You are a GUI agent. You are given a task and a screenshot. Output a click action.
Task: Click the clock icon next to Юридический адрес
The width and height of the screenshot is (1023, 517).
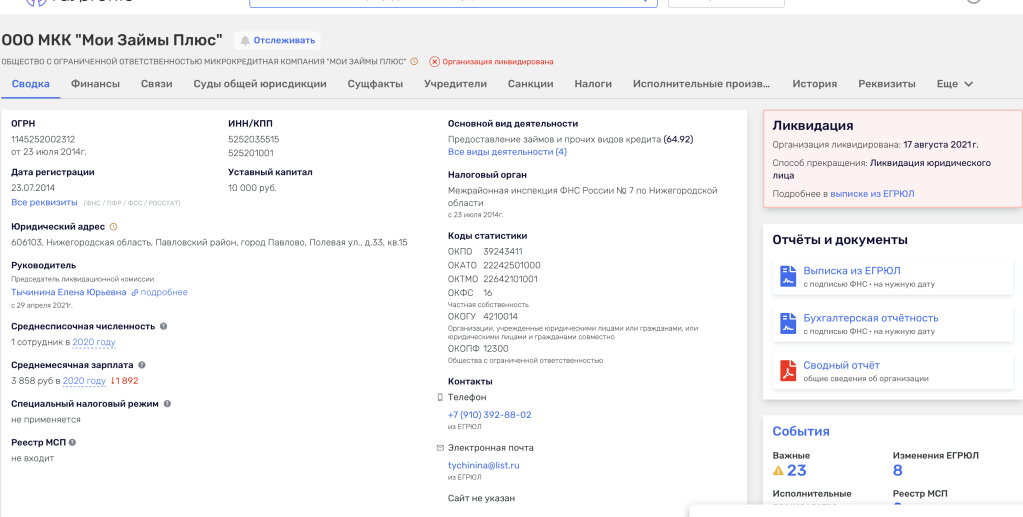coord(113,227)
